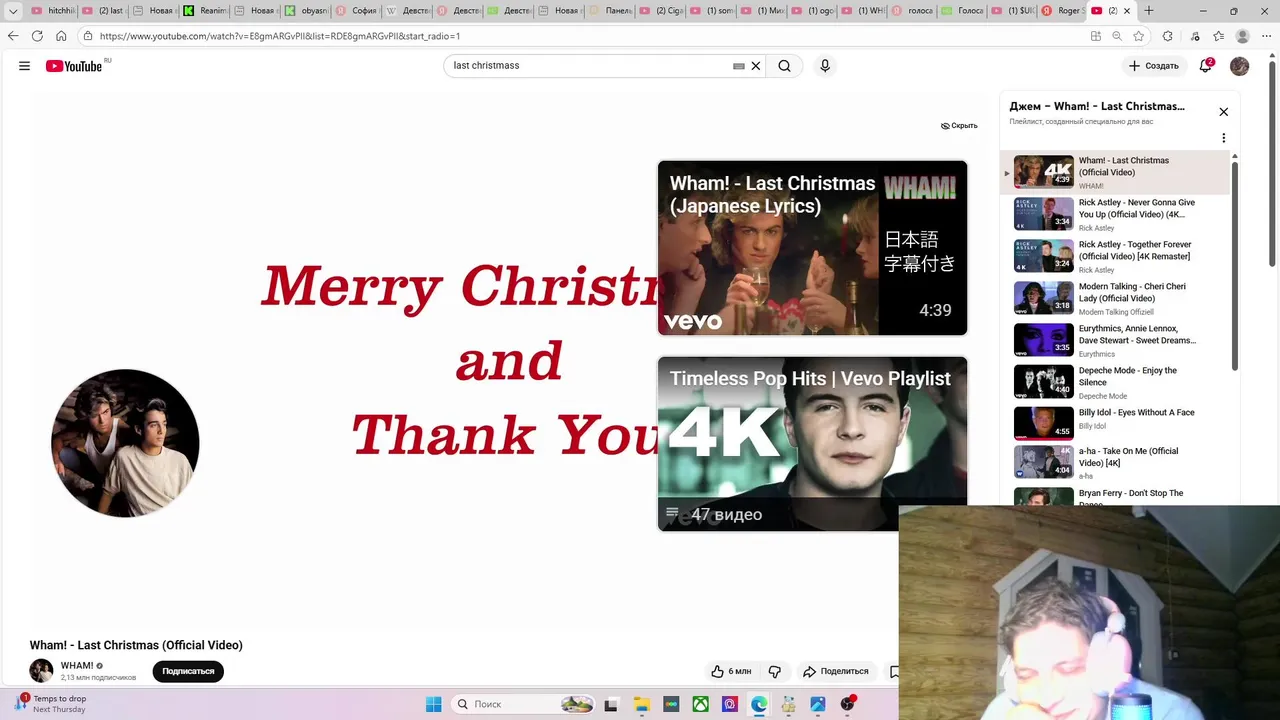
Task: Open the zoom indicator in address bar
Action: (1117, 36)
